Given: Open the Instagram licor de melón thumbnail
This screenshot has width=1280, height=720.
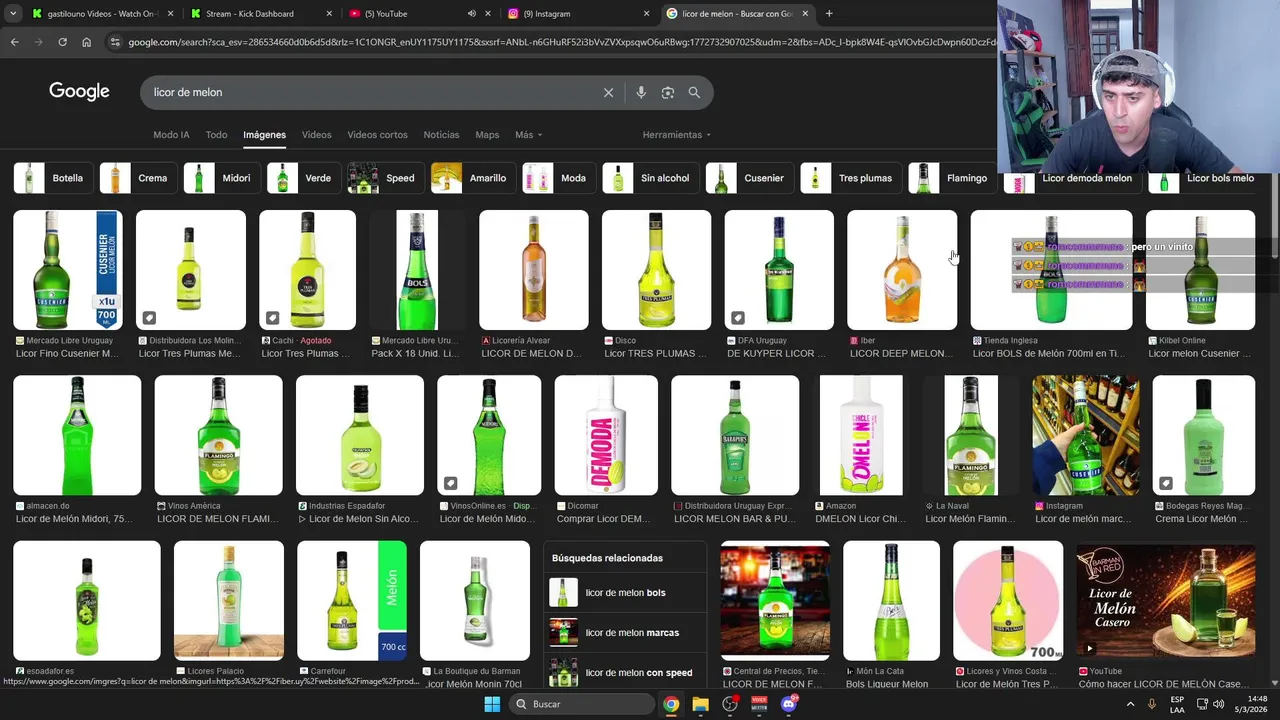Looking at the screenshot, I should [x=1086, y=435].
